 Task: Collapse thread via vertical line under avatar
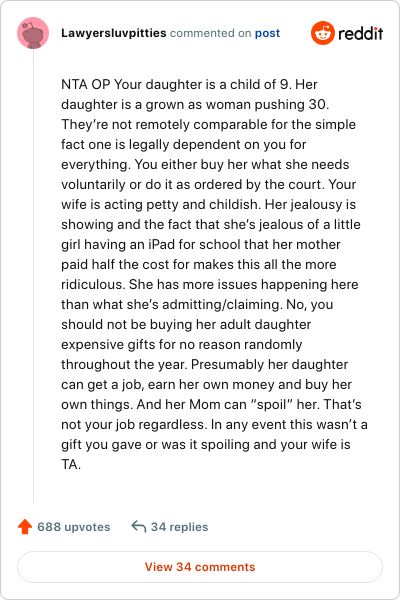pos(34,276)
